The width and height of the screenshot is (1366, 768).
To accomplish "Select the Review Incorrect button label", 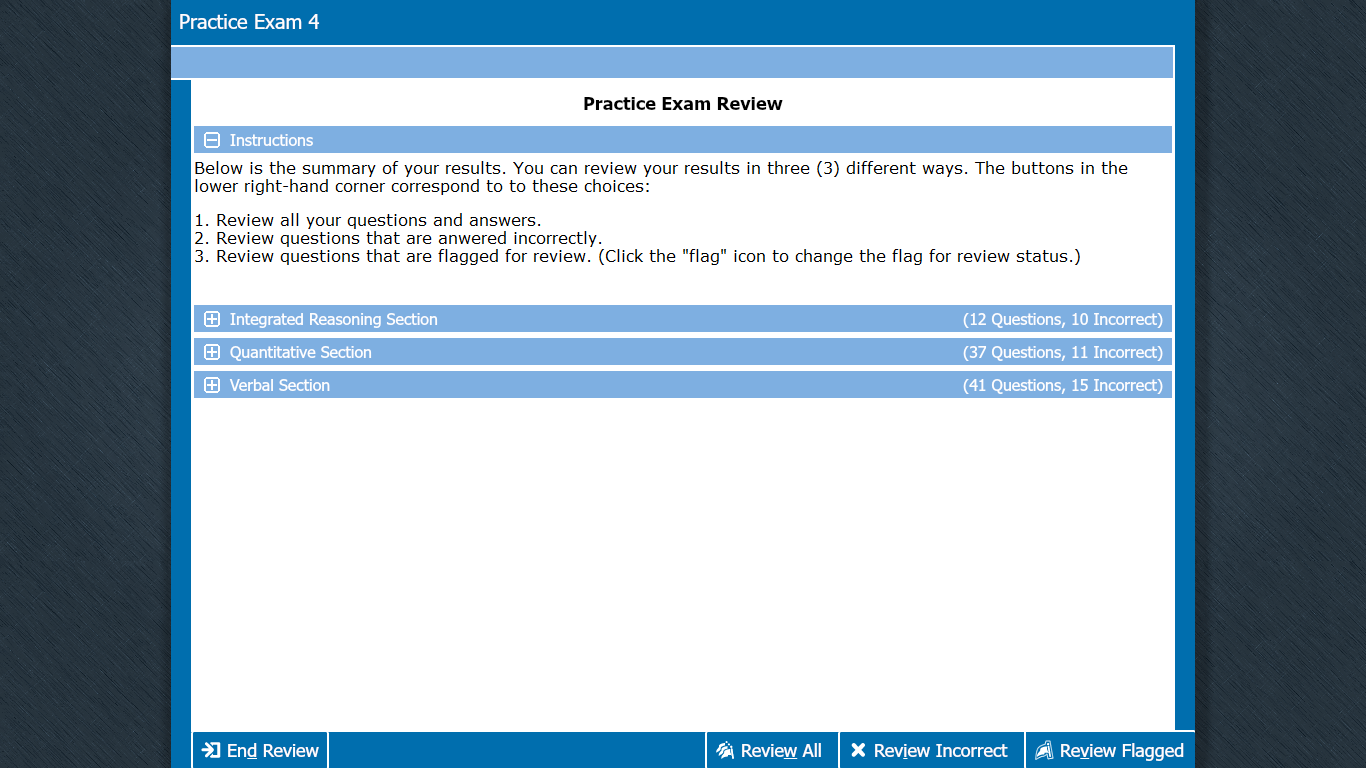I will pyautogui.click(x=940, y=750).
